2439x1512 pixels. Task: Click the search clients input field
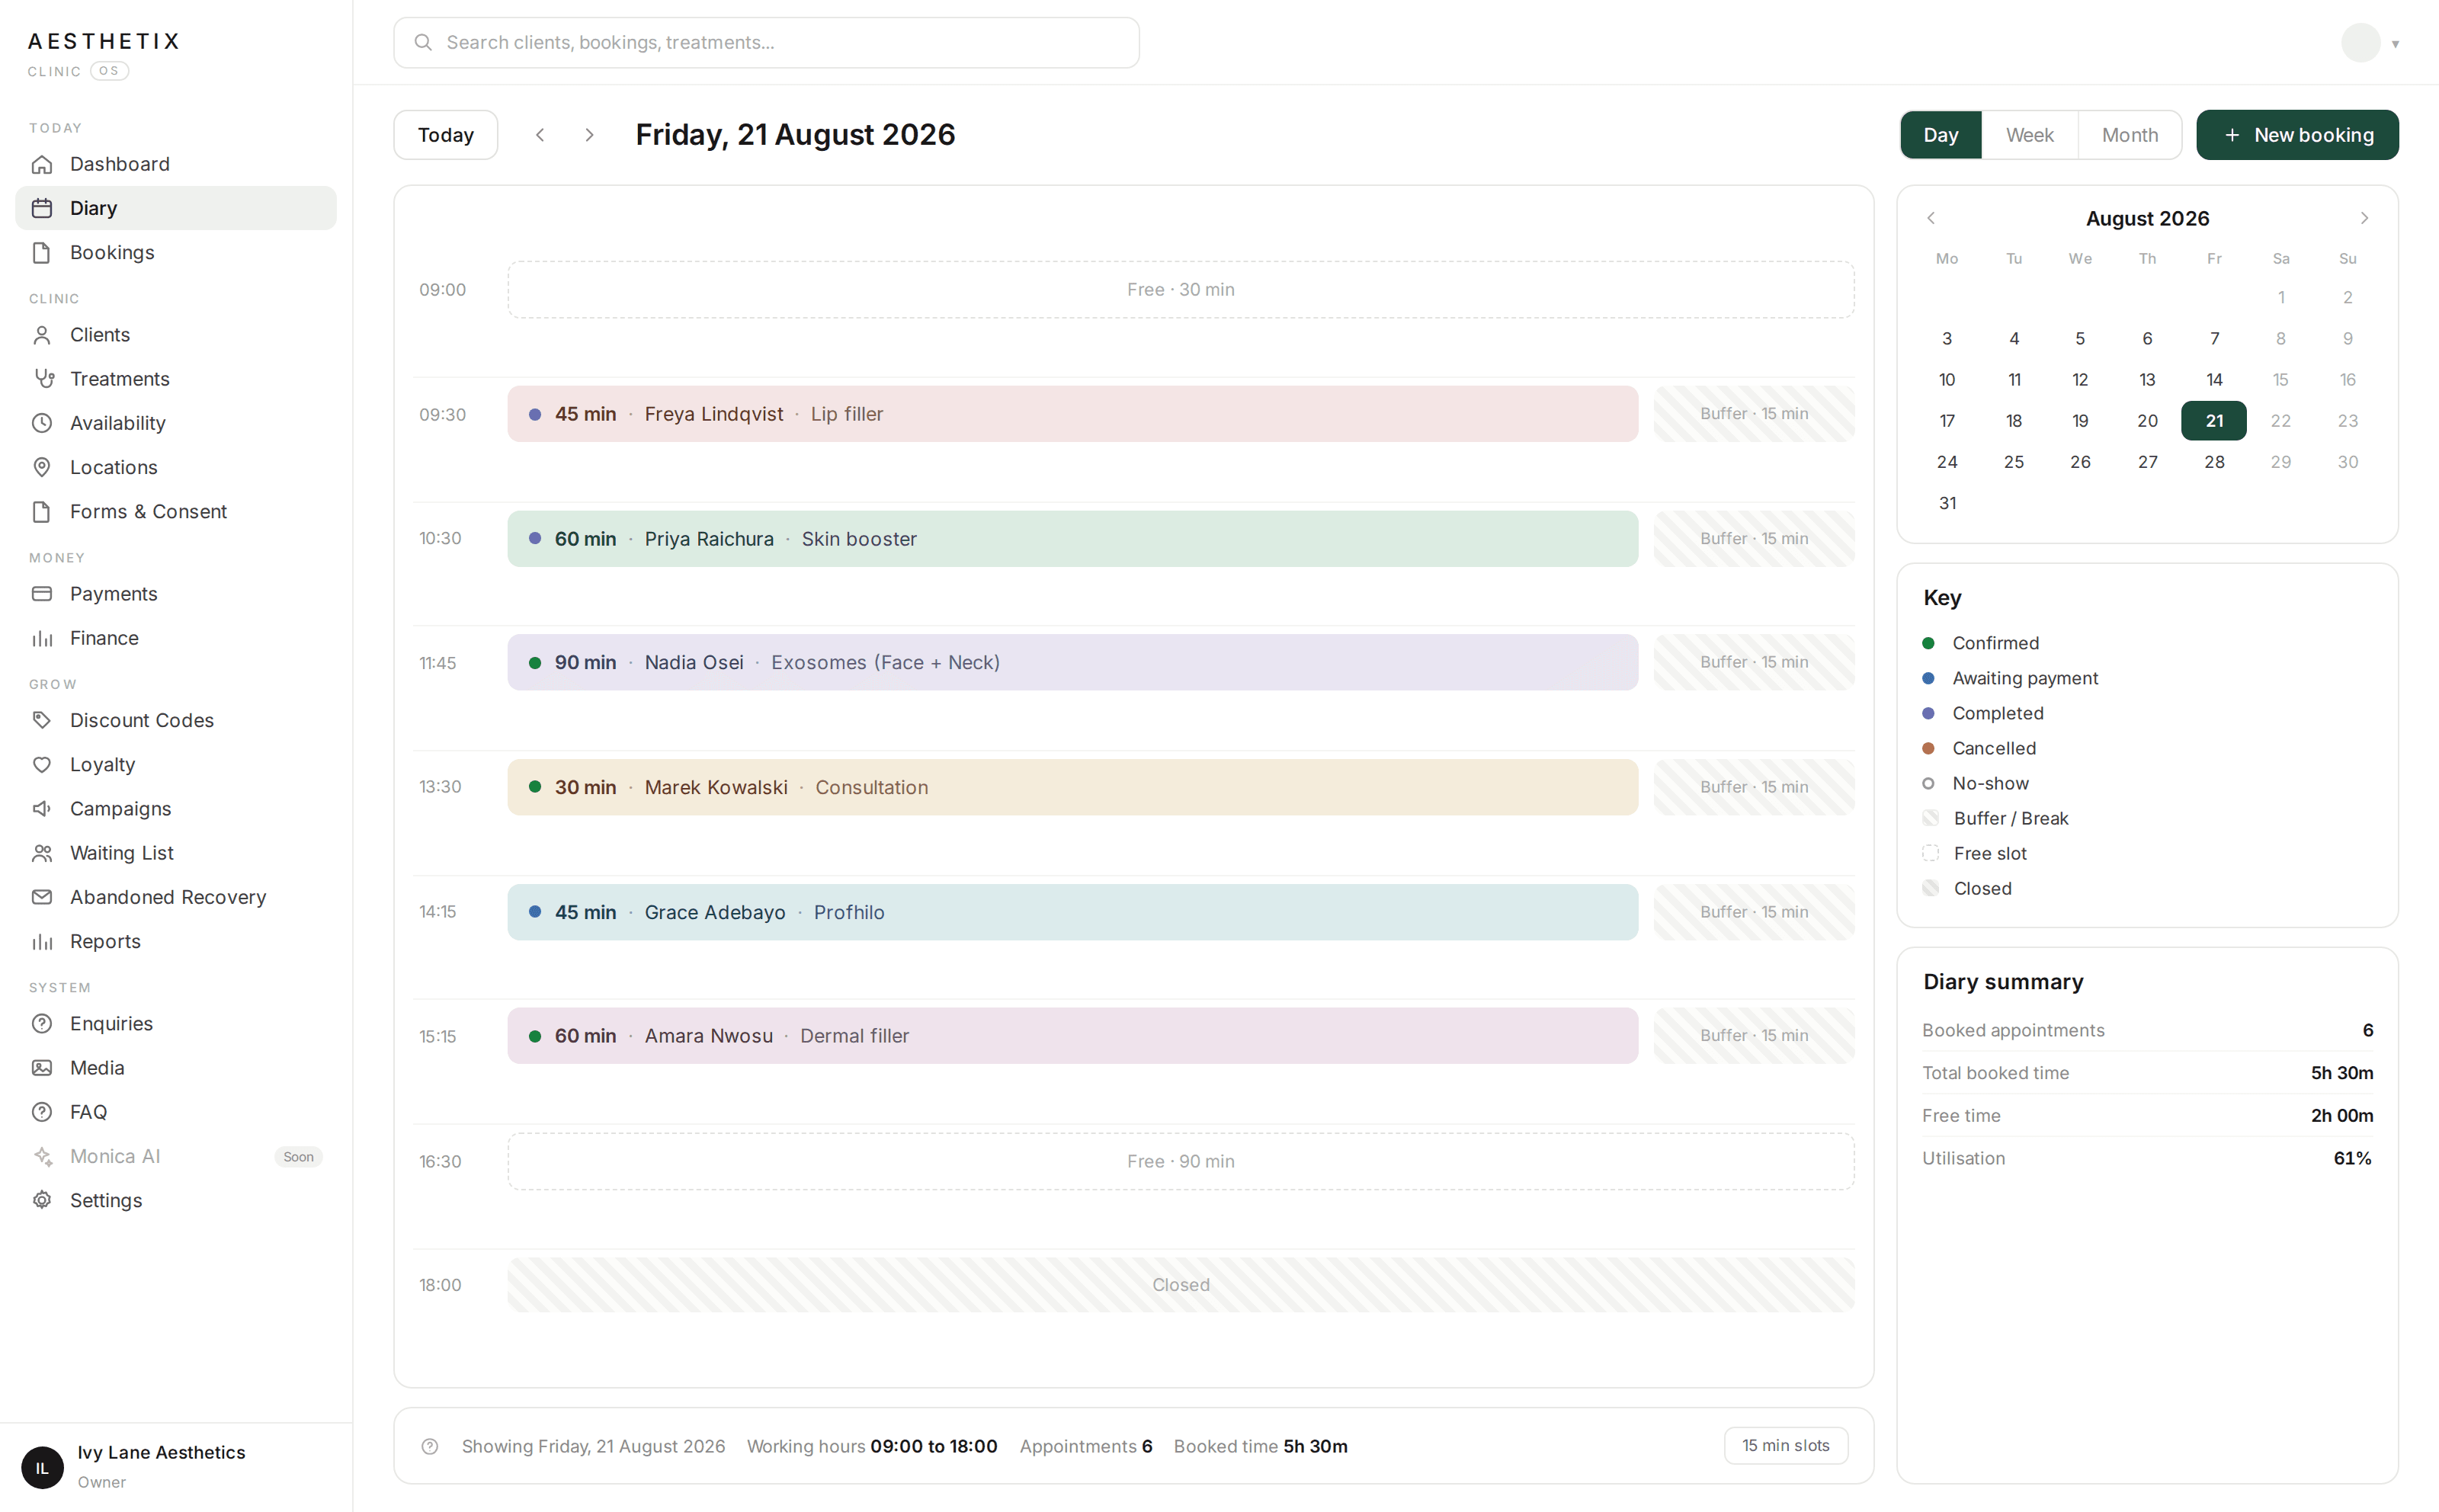[x=766, y=42]
